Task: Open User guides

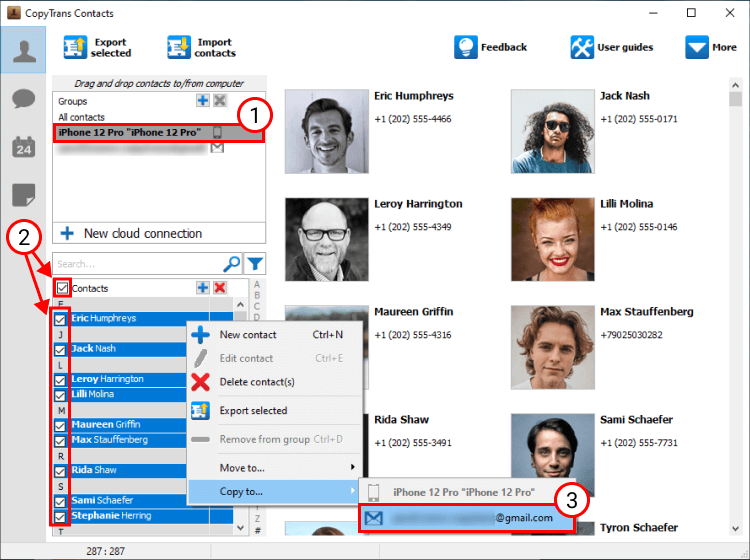Action: pos(611,47)
